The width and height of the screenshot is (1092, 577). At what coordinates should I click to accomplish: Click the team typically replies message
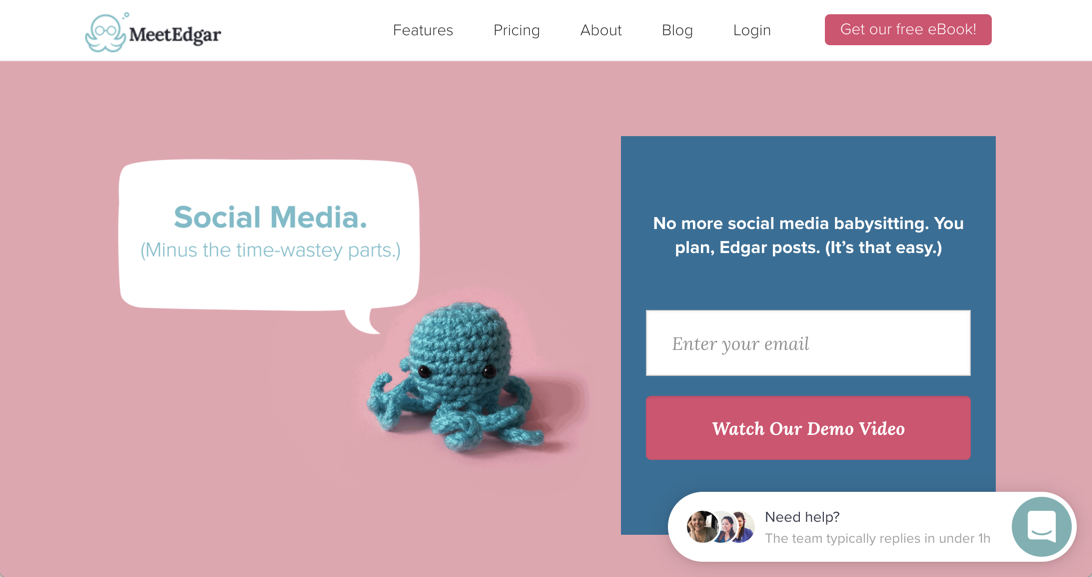click(878, 538)
